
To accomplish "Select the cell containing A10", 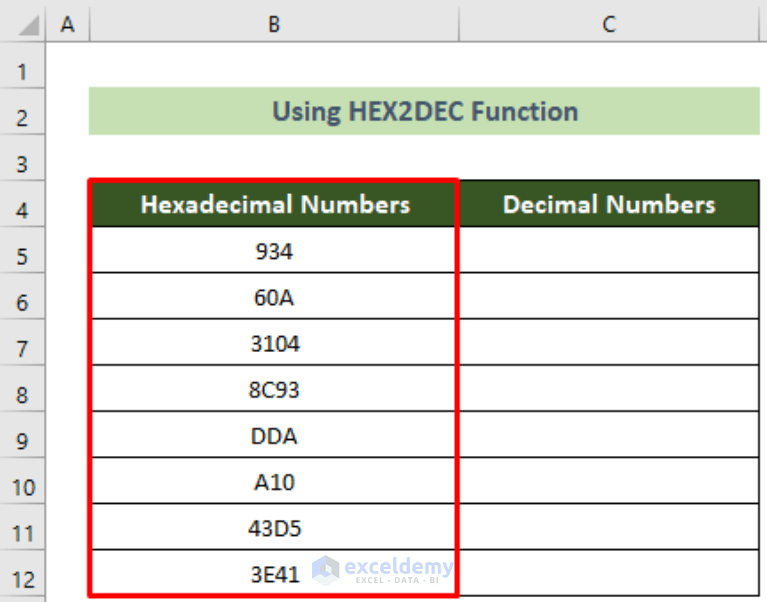I will (x=274, y=481).
